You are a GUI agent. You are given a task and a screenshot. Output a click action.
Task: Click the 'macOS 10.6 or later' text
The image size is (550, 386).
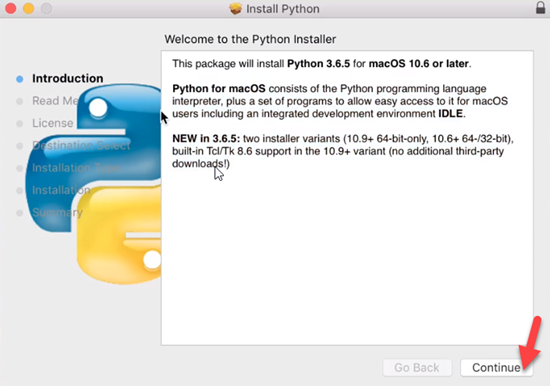pos(418,64)
